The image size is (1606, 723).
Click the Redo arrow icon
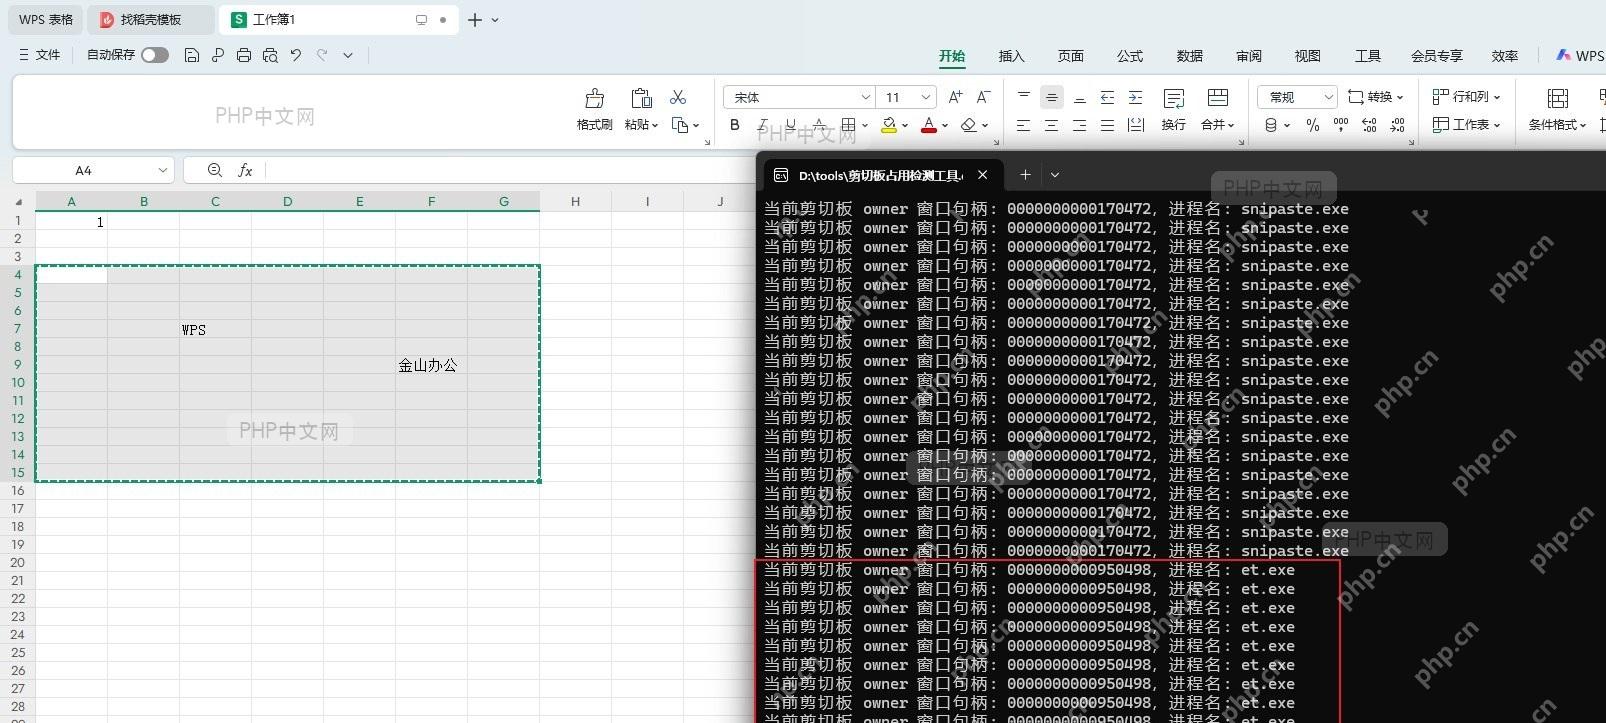[322, 55]
